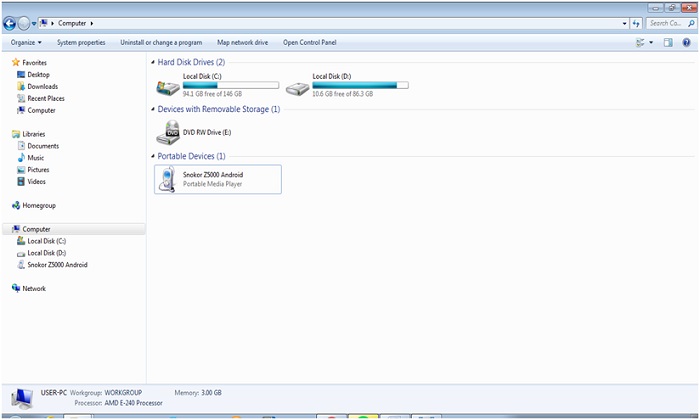This screenshot has height=420, width=700.
Task: Open the address bar history dropdown
Action: click(x=624, y=23)
